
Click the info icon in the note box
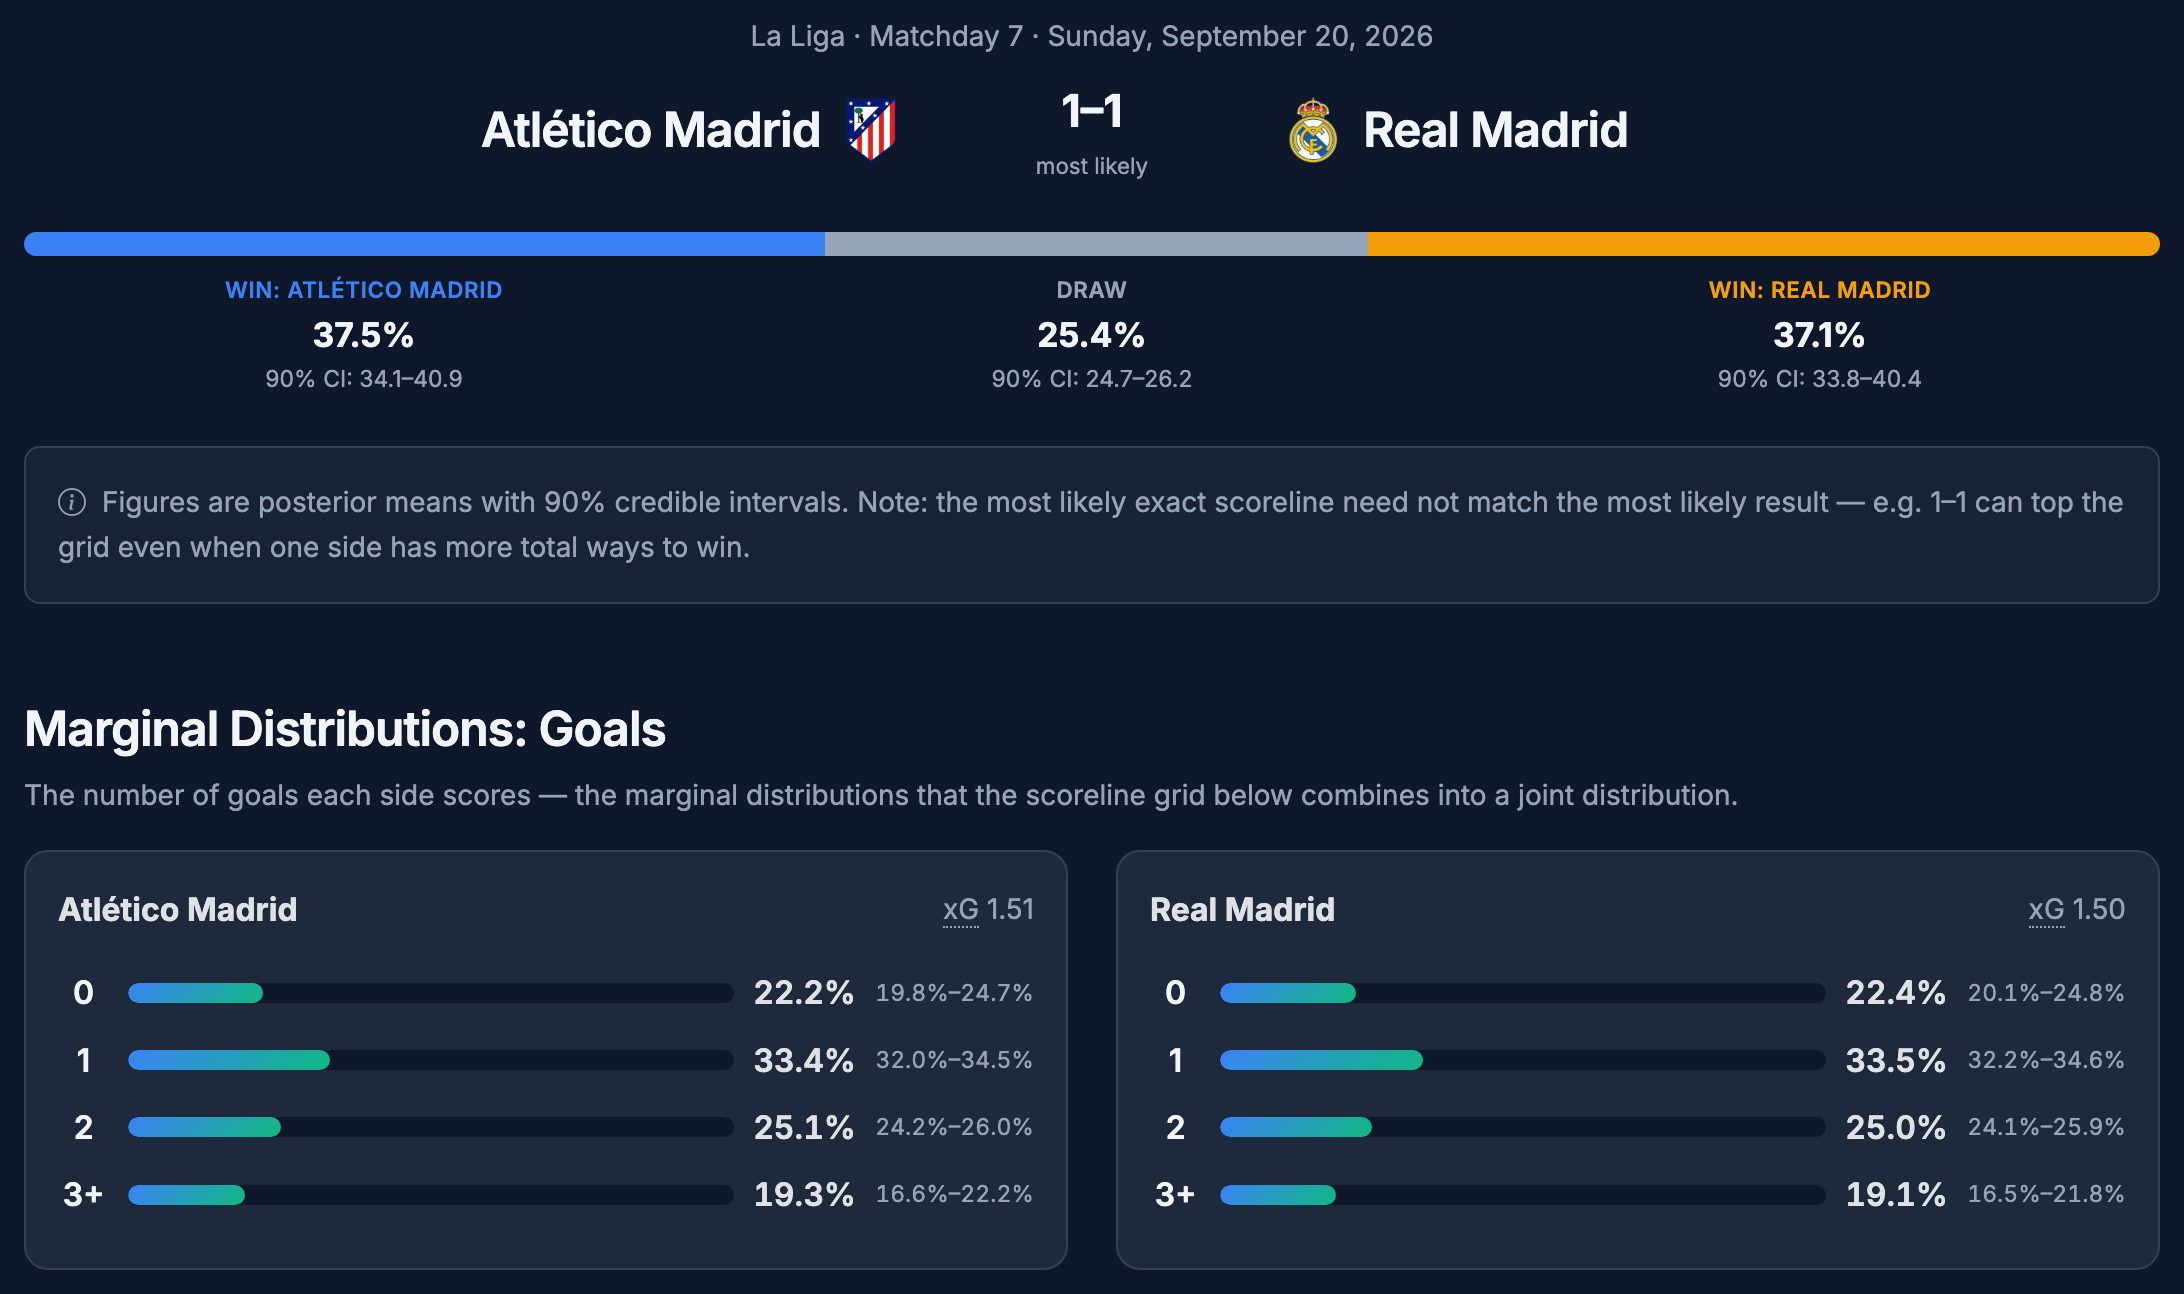click(x=72, y=502)
